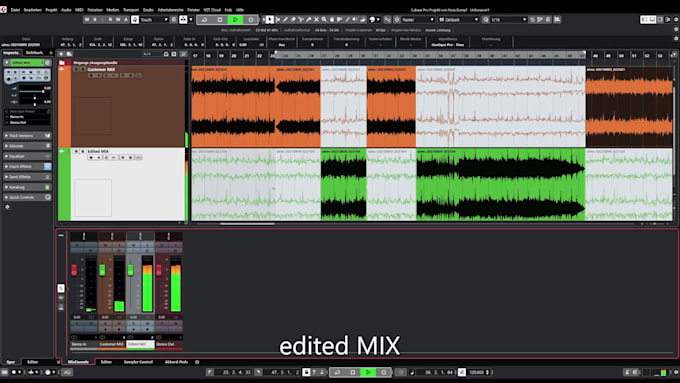Open the Bearbeiten menu

tap(33, 10)
